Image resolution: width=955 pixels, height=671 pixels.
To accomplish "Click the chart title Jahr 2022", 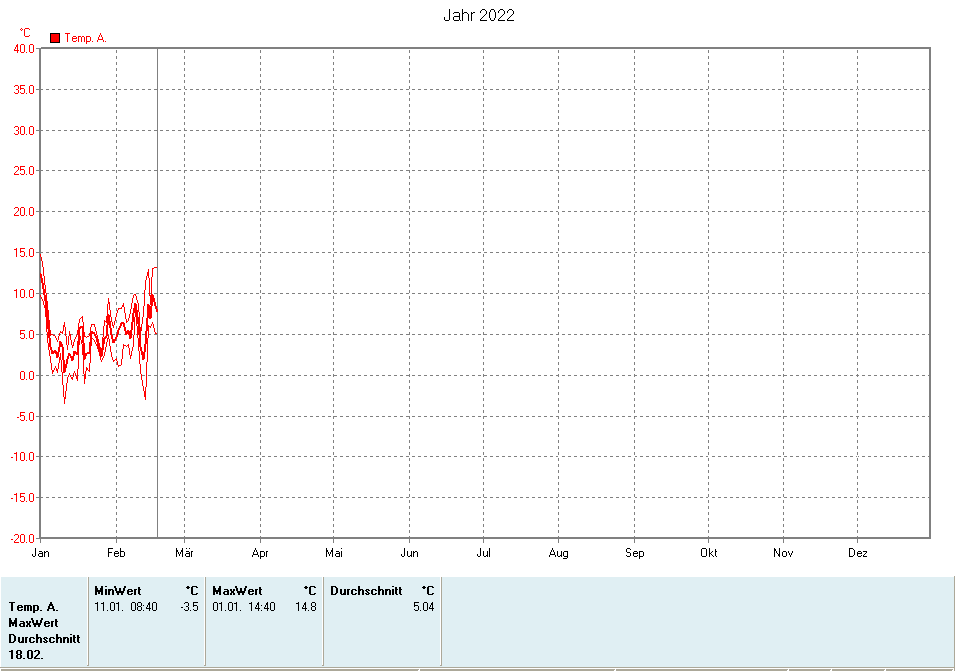I will coord(479,15).
